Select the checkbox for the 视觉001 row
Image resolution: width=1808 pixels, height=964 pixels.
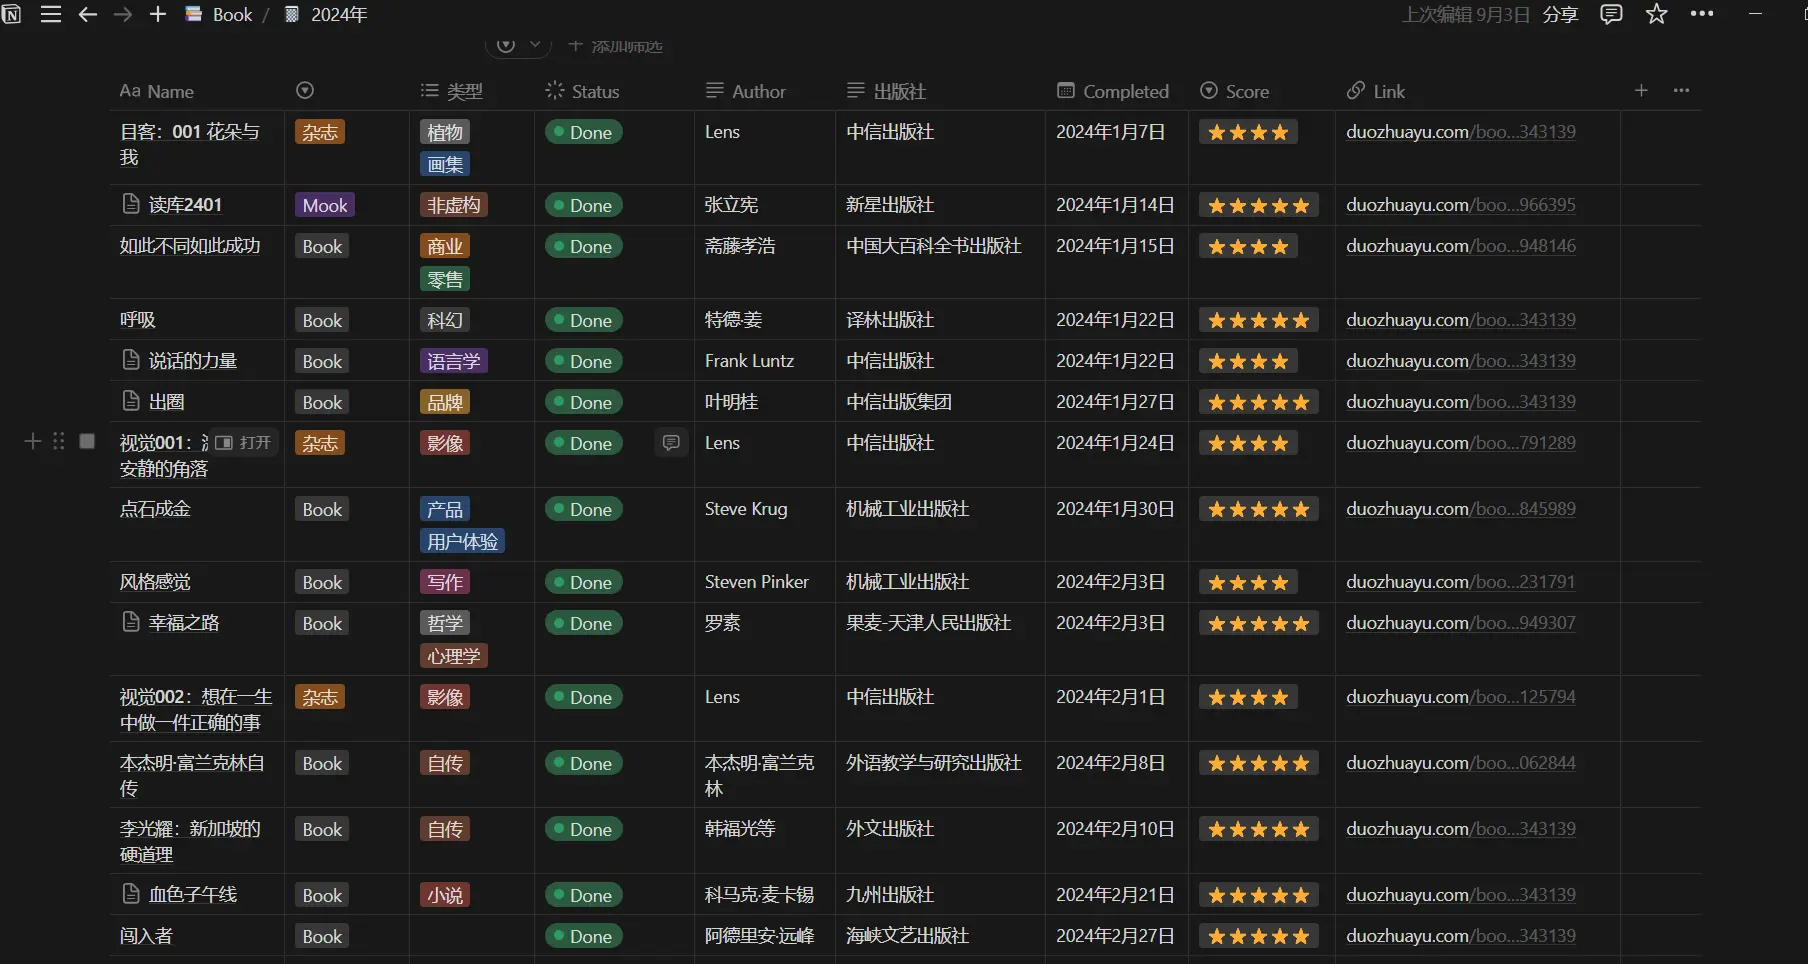point(87,442)
